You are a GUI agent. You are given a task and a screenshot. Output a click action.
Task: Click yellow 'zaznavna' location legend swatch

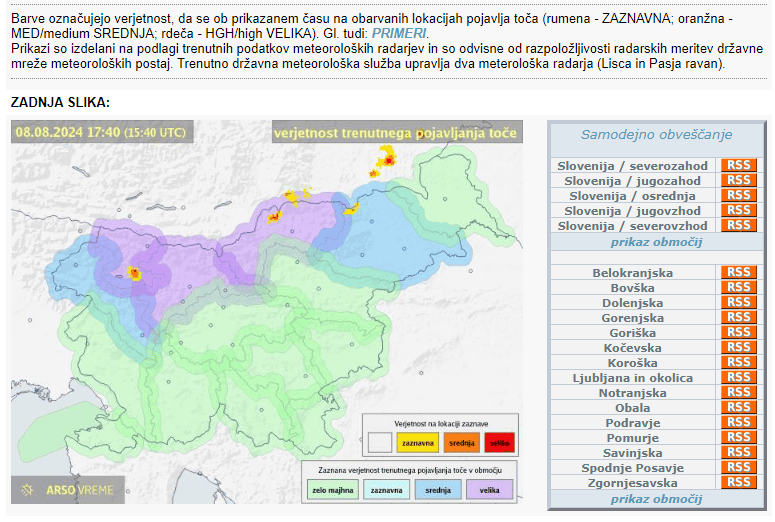coord(417,442)
